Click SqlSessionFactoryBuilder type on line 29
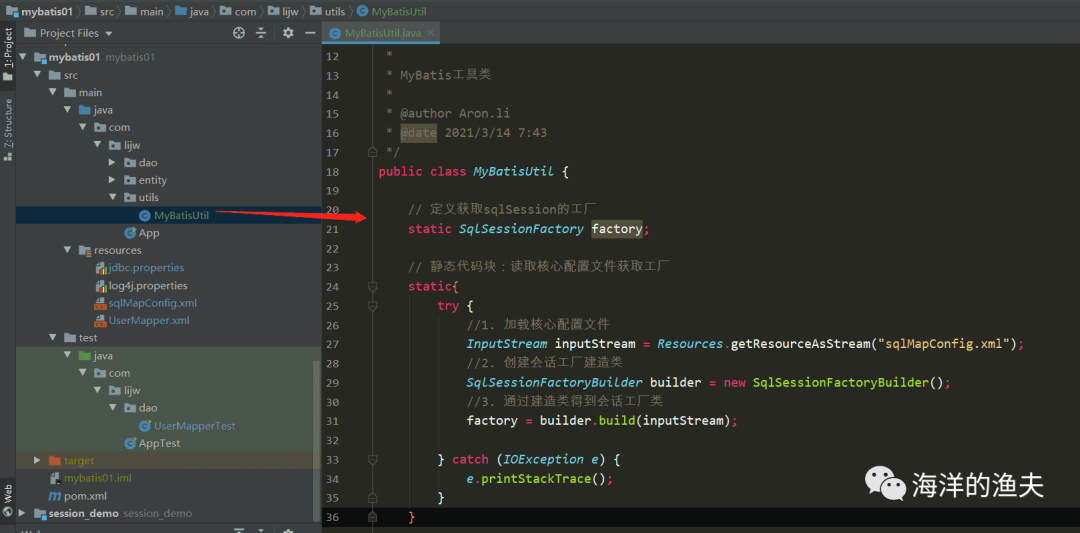 click(554, 382)
